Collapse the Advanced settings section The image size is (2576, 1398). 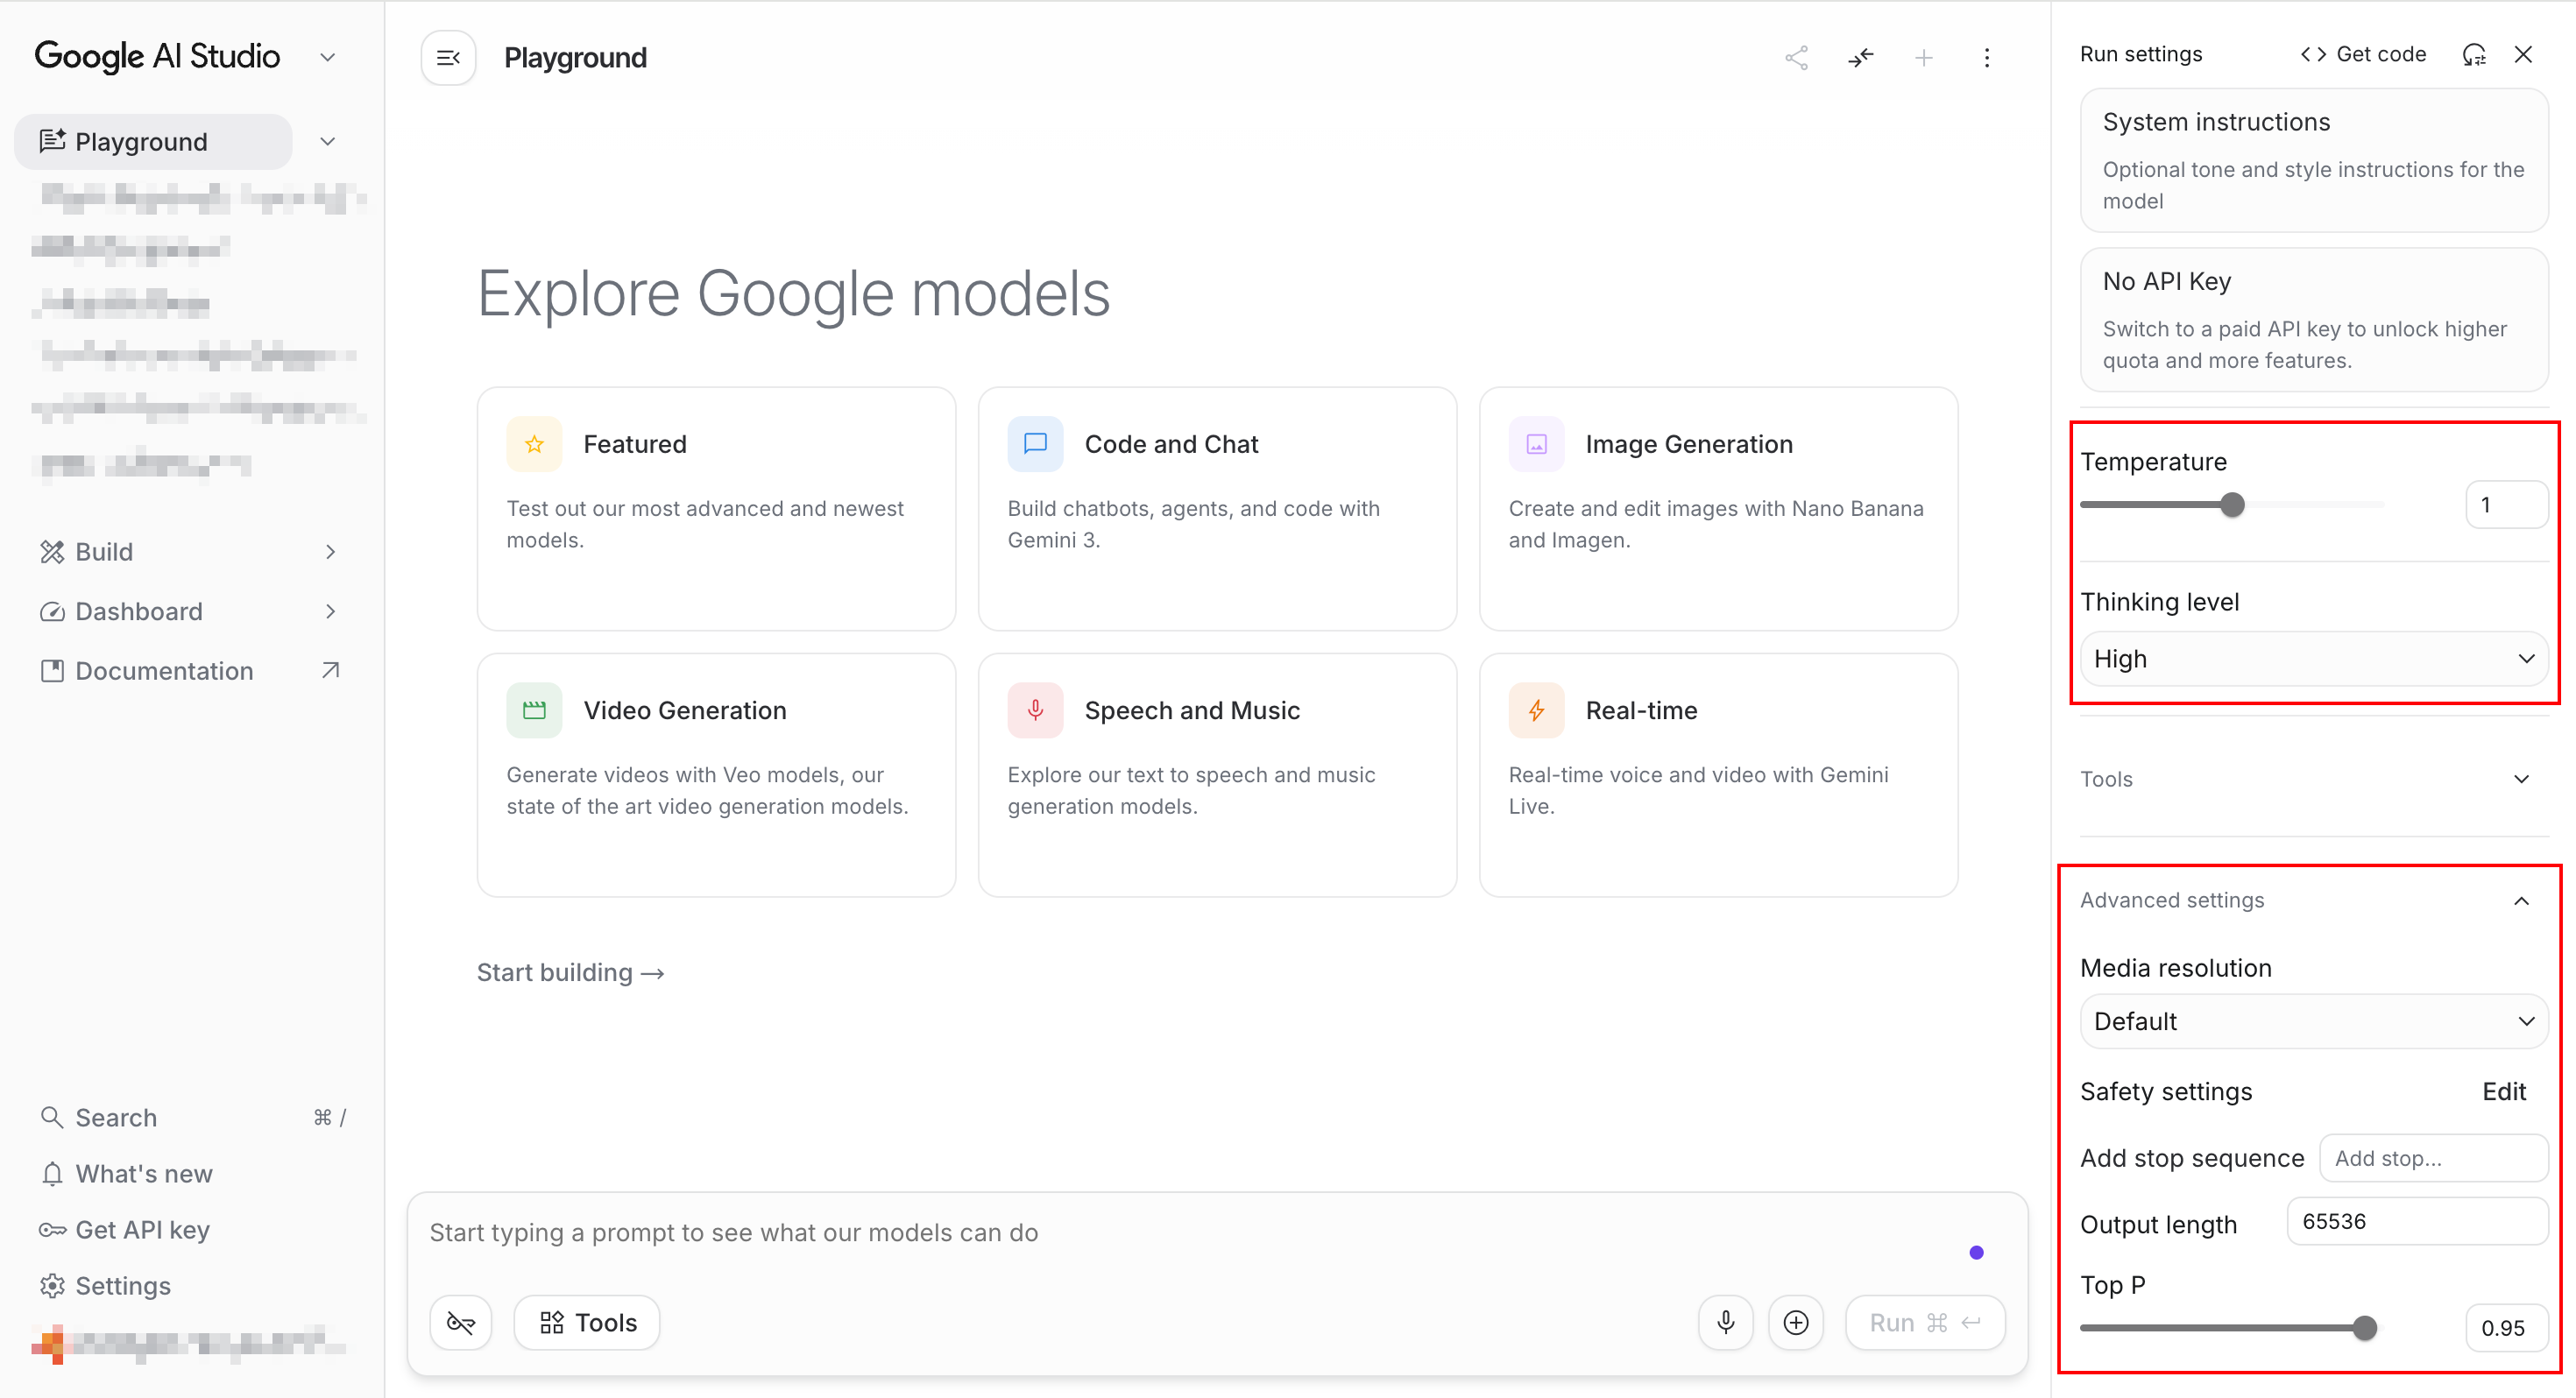pyautogui.click(x=2314, y=900)
